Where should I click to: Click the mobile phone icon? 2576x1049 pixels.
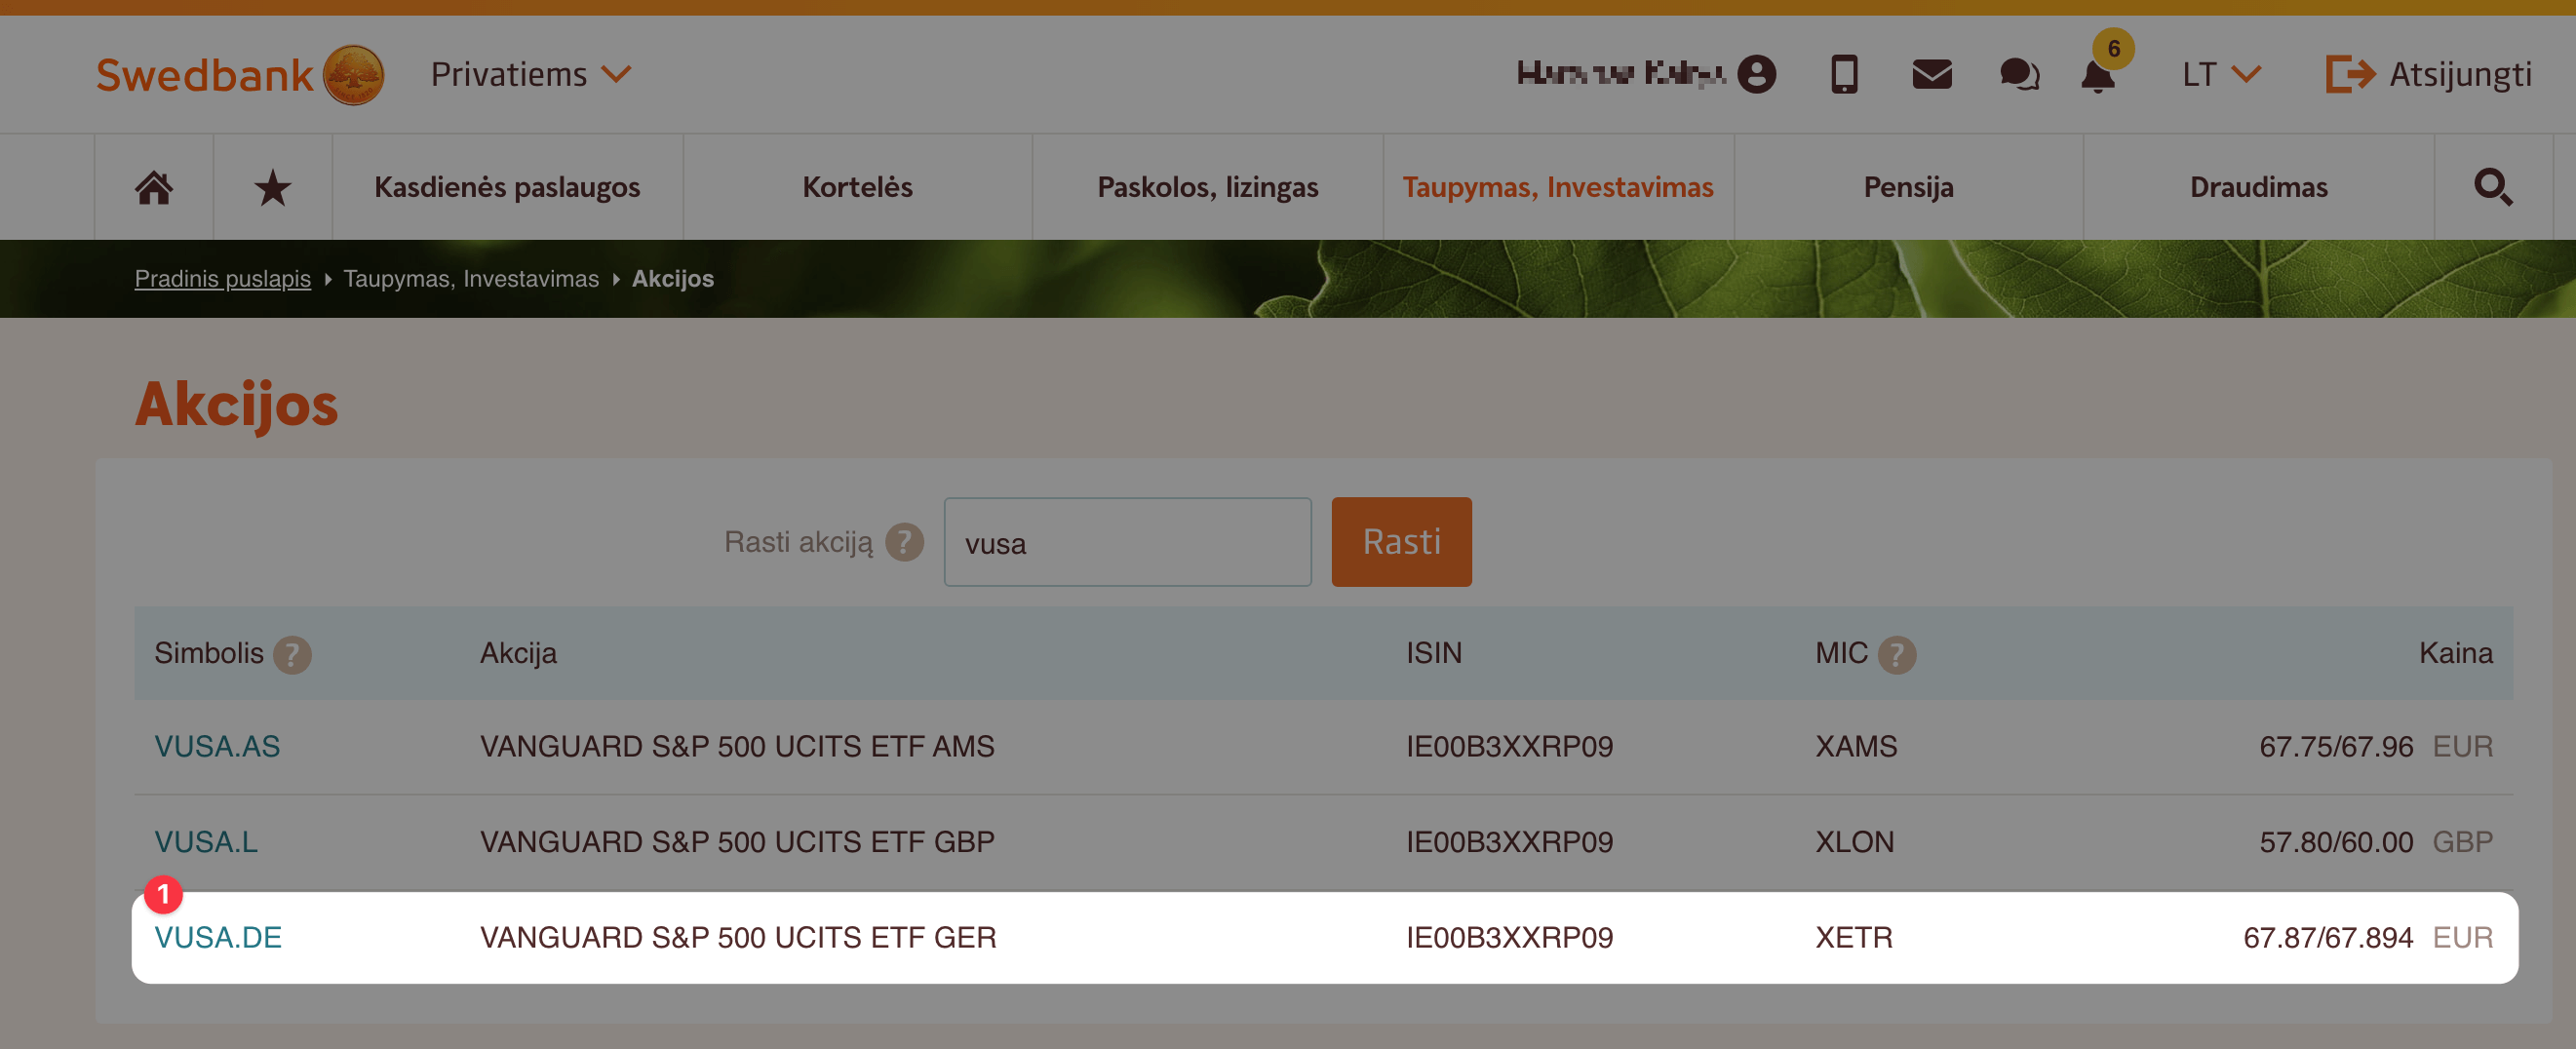click(x=1844, y=74)
